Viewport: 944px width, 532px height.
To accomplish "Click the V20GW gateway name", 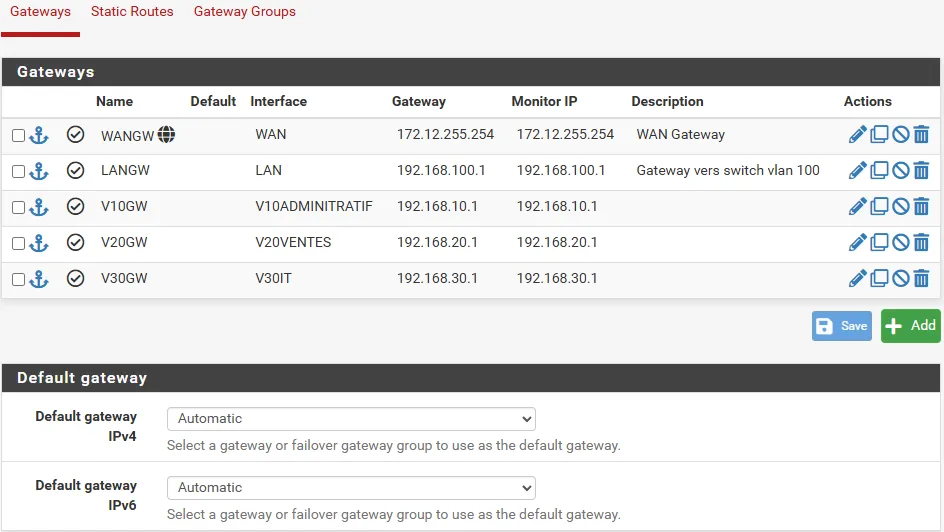I will (x=124, y=243).
